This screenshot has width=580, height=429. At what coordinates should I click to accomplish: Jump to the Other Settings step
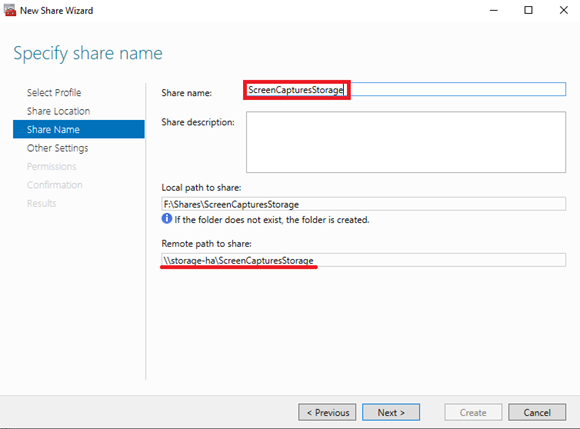click(x=57, y=148)
